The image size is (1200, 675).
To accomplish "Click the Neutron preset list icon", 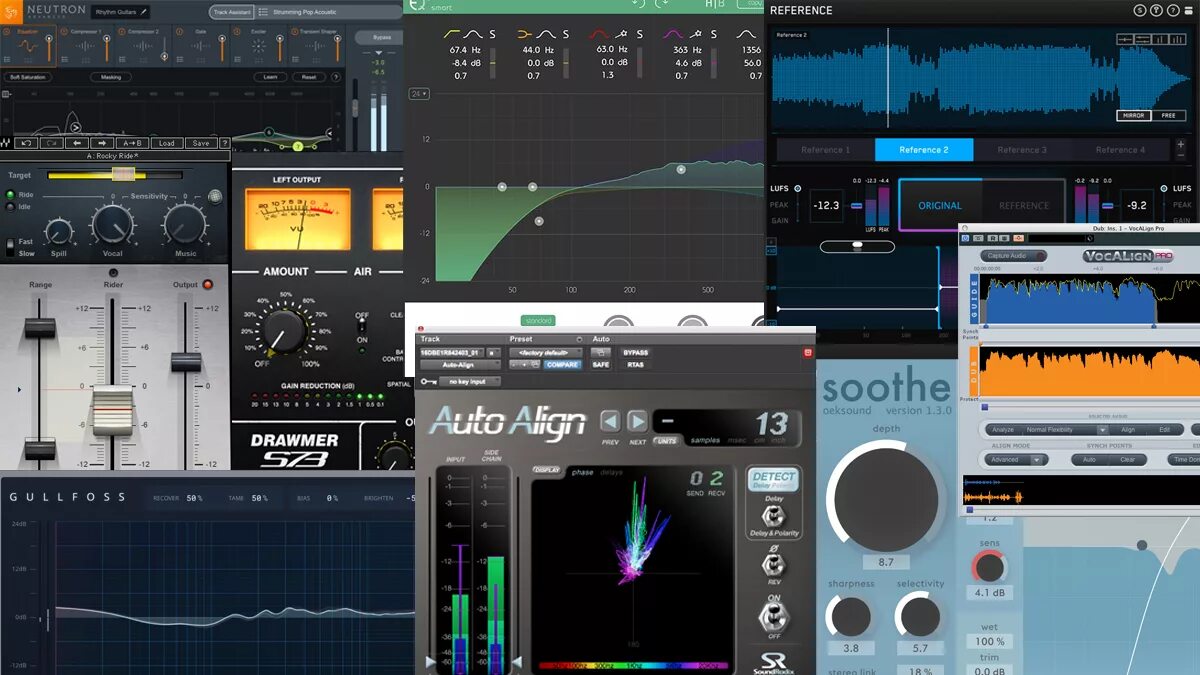I will tap(263, 12).
